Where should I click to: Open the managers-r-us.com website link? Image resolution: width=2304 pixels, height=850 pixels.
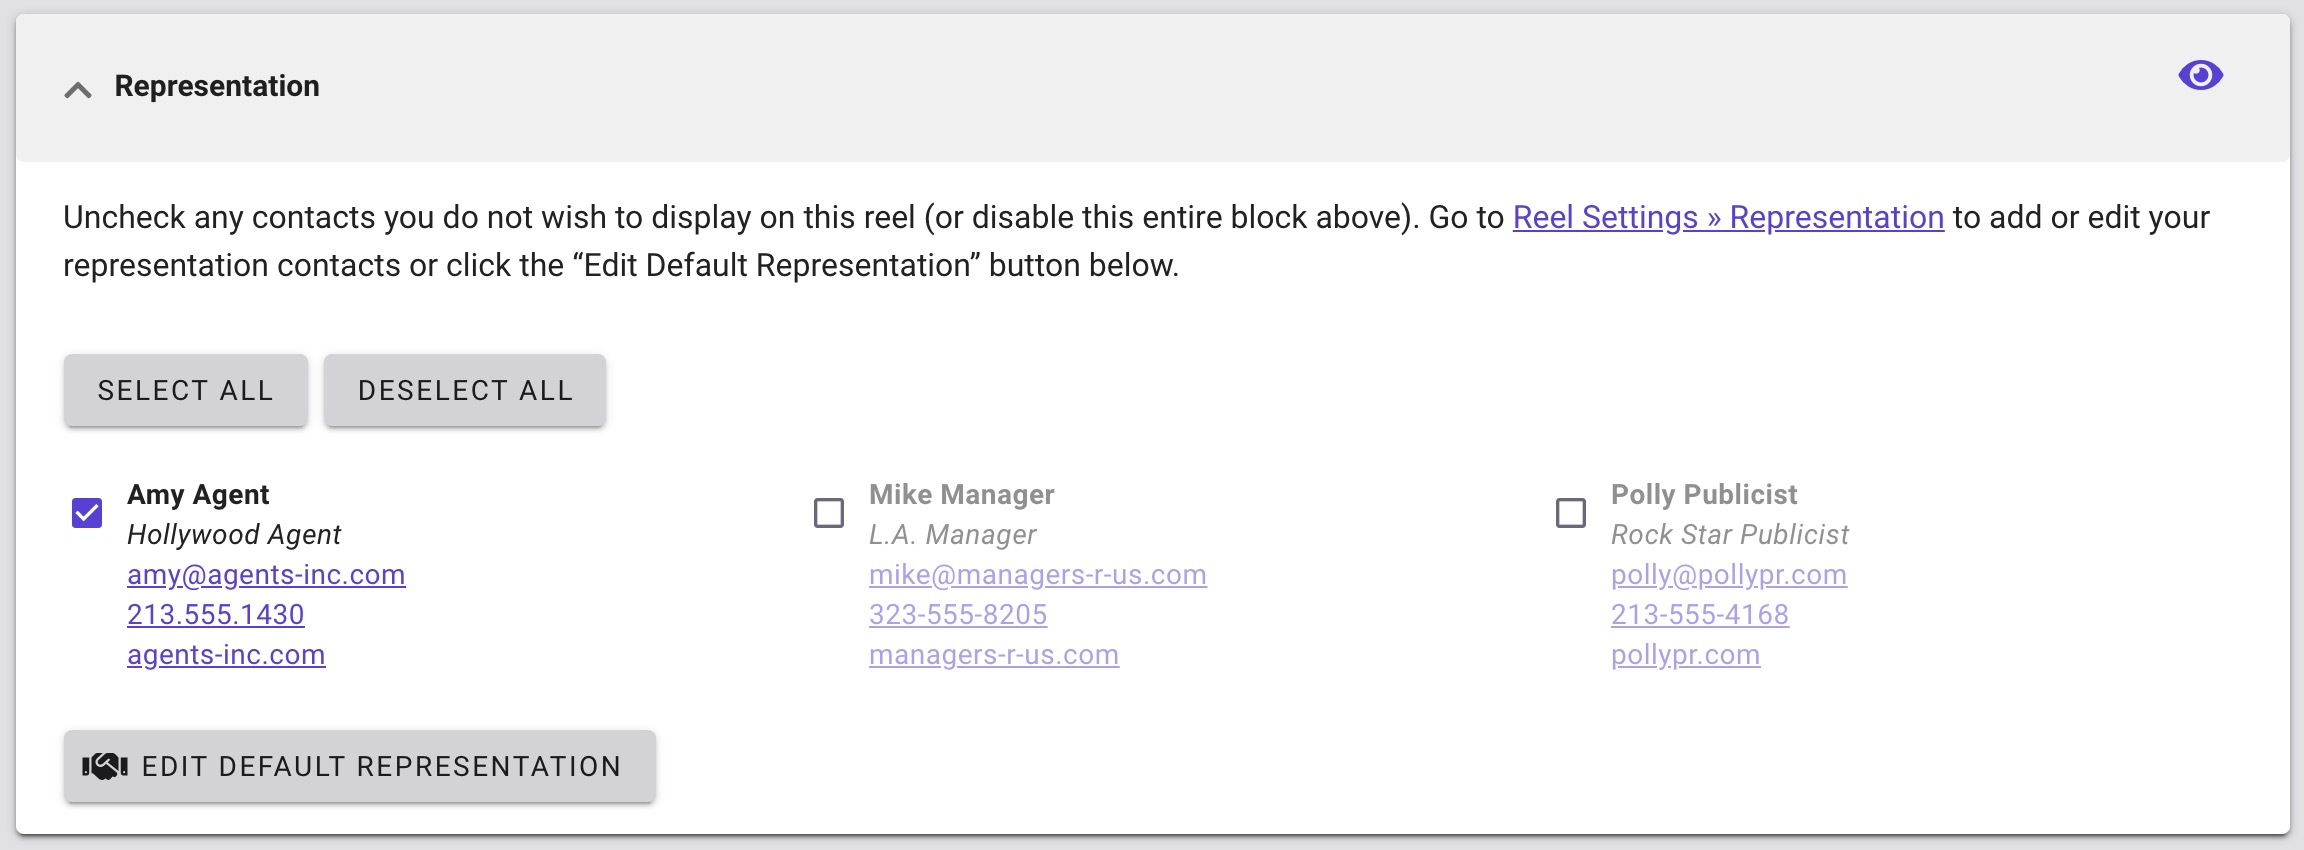994,655
